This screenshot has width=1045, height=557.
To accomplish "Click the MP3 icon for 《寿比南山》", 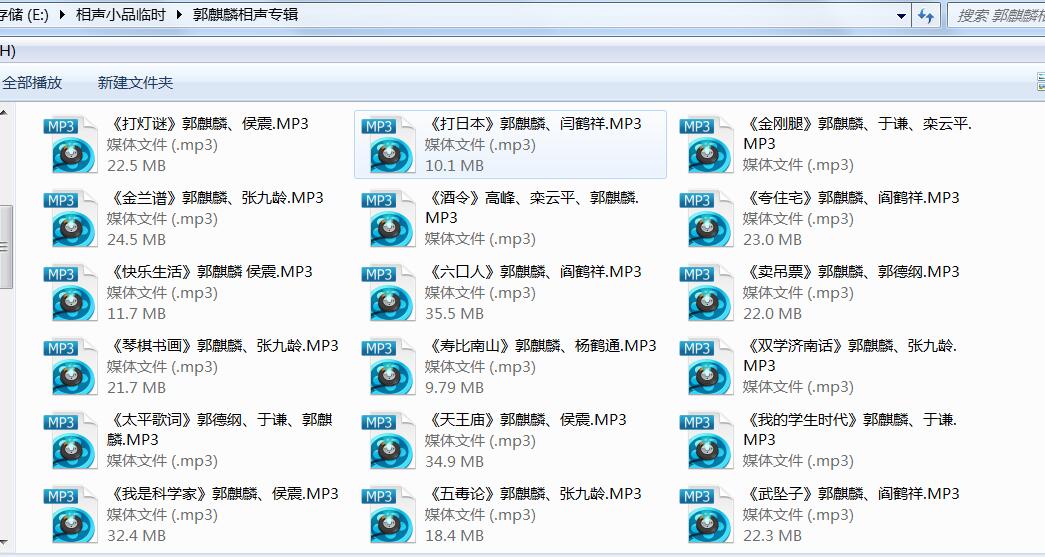I will tap(389, 366).
